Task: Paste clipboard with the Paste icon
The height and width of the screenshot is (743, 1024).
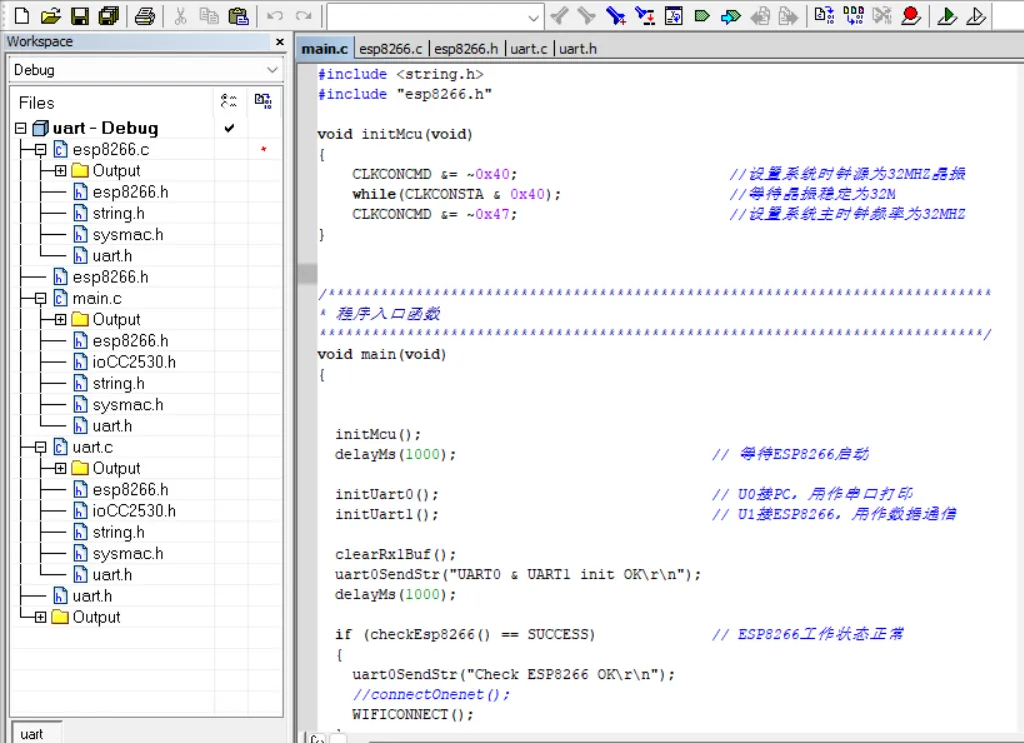Action: pyautogui.click(x=238, y=16)
